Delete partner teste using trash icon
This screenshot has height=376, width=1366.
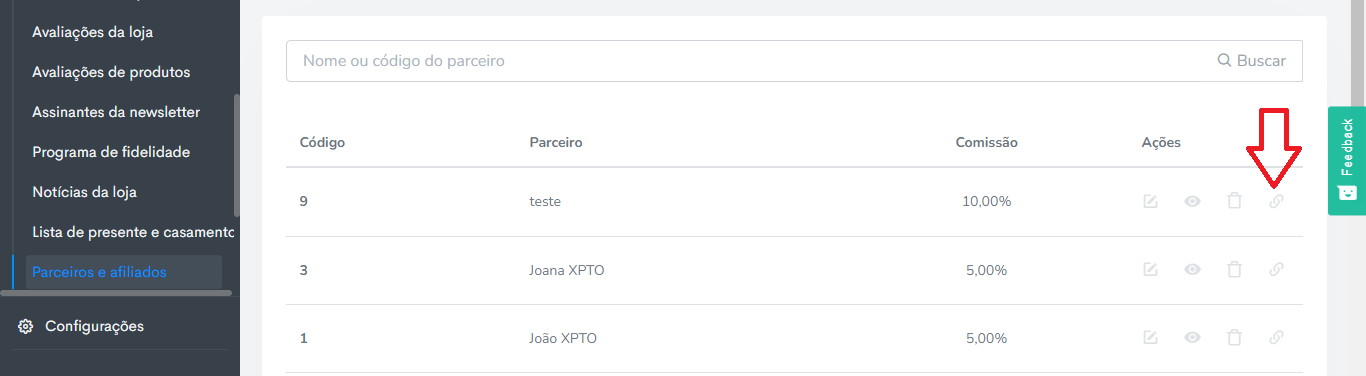(x=1234, y=201)
